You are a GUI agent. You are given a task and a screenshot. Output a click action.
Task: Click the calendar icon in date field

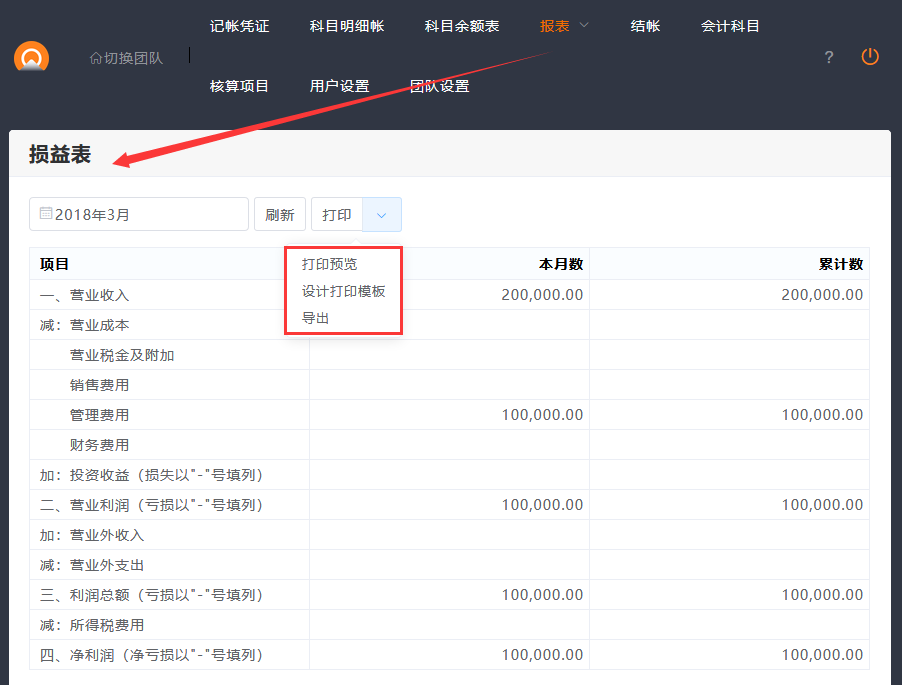coord(46,214)
